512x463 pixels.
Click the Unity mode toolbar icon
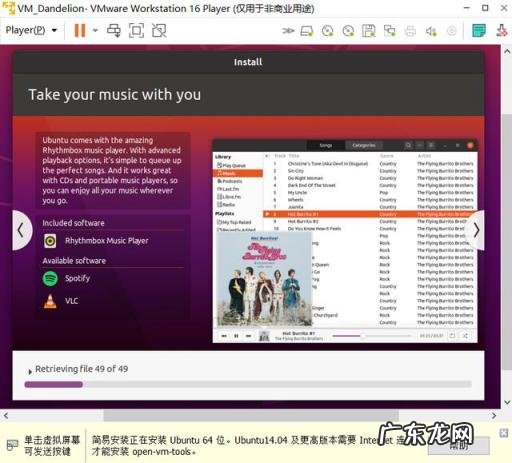coord(159,31)
